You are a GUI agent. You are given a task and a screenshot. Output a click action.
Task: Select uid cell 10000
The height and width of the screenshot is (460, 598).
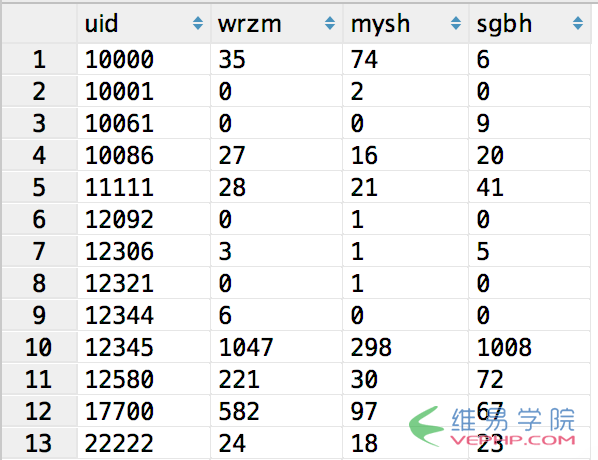[x=143, y=59]
